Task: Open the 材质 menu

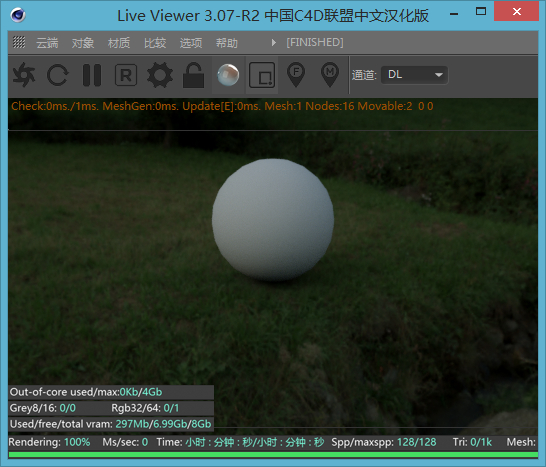Action: coord(119,43)
